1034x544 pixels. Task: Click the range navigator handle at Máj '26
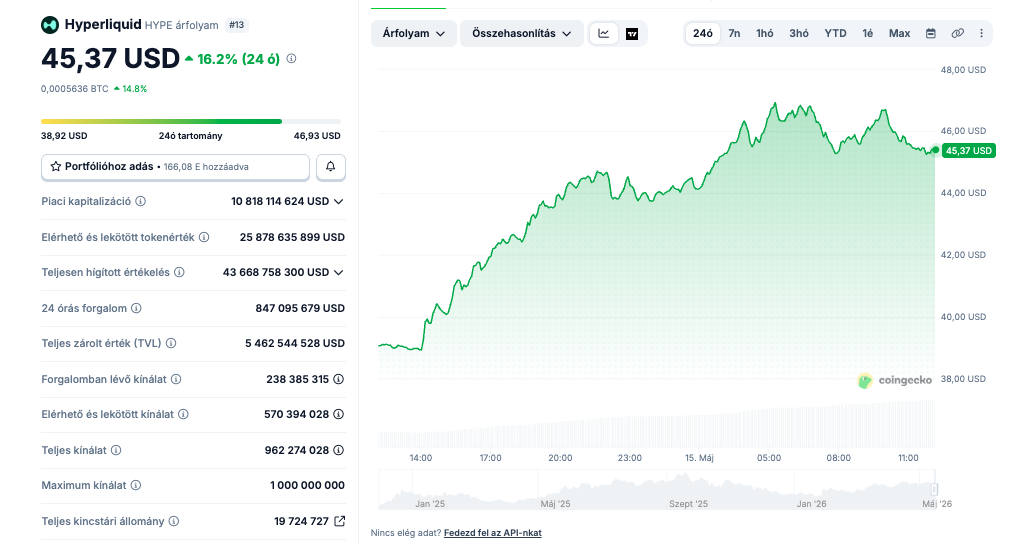point(934,489)
